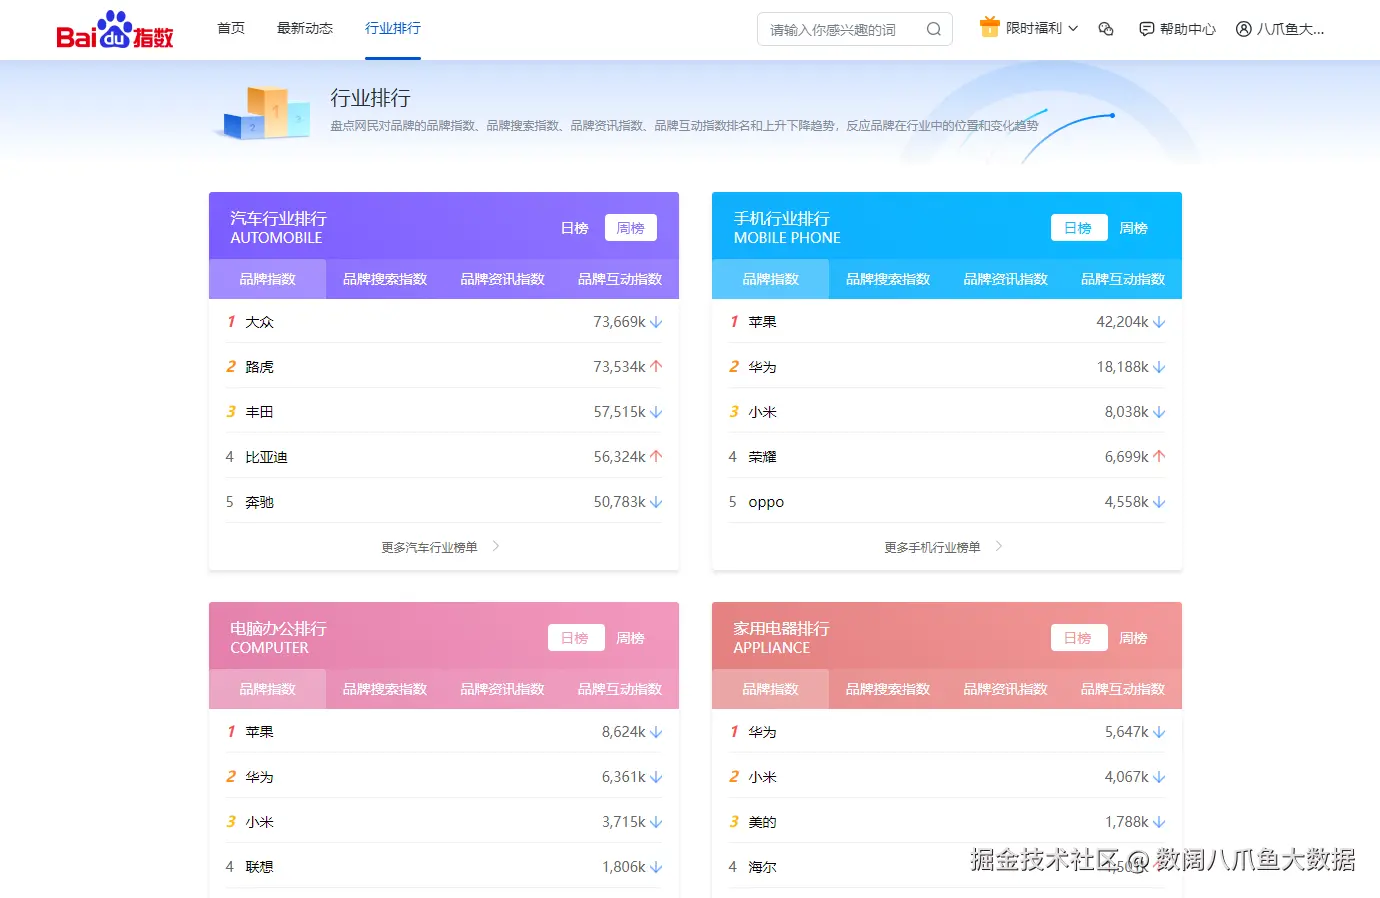Click the help center message icon
Viewport: 1380px width, 898px height.
(1147, 29)
